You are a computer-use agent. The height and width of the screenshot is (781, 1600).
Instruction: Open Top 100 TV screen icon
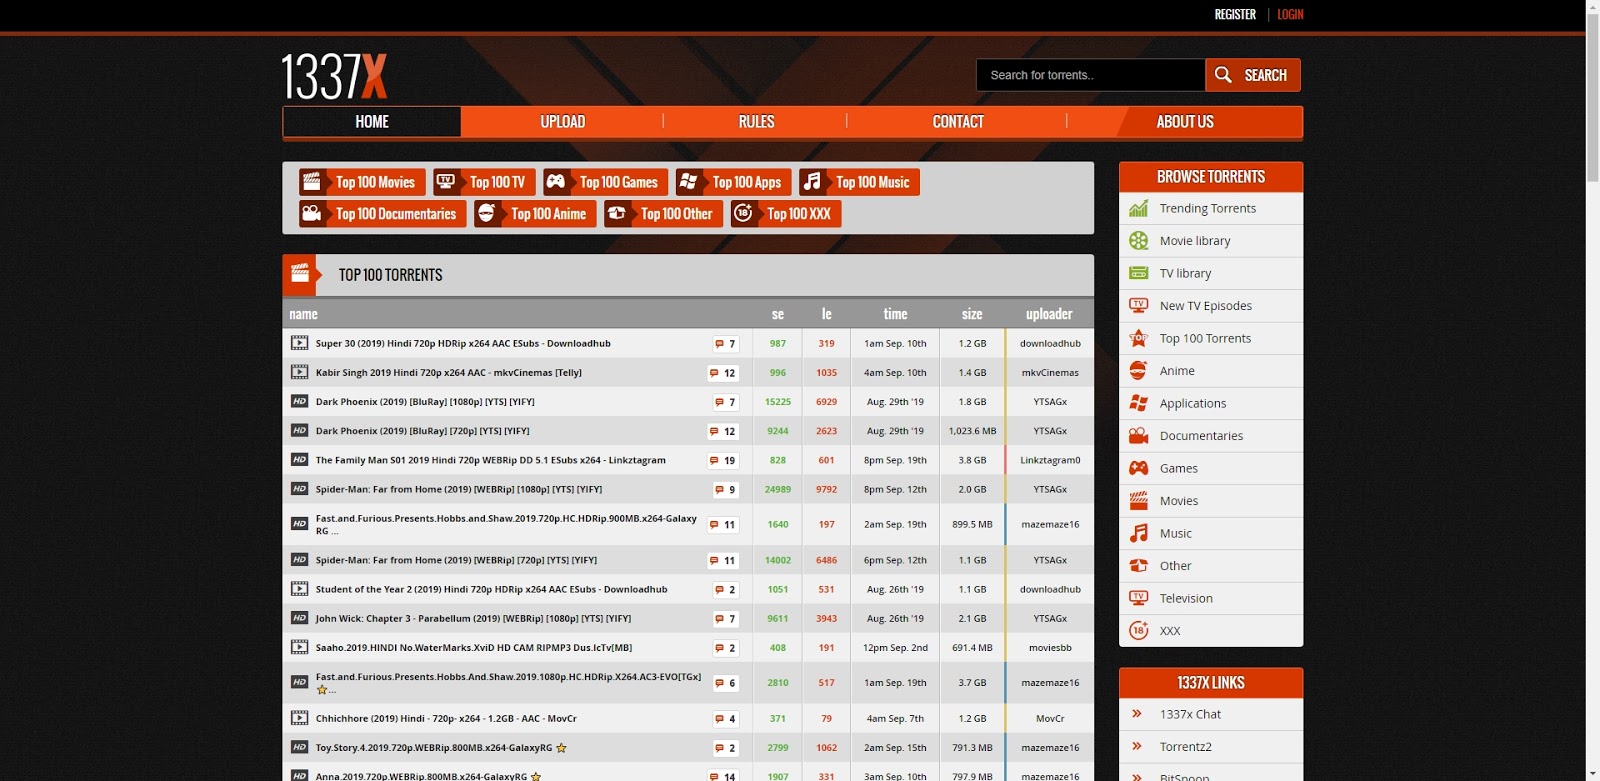point(446,182)
